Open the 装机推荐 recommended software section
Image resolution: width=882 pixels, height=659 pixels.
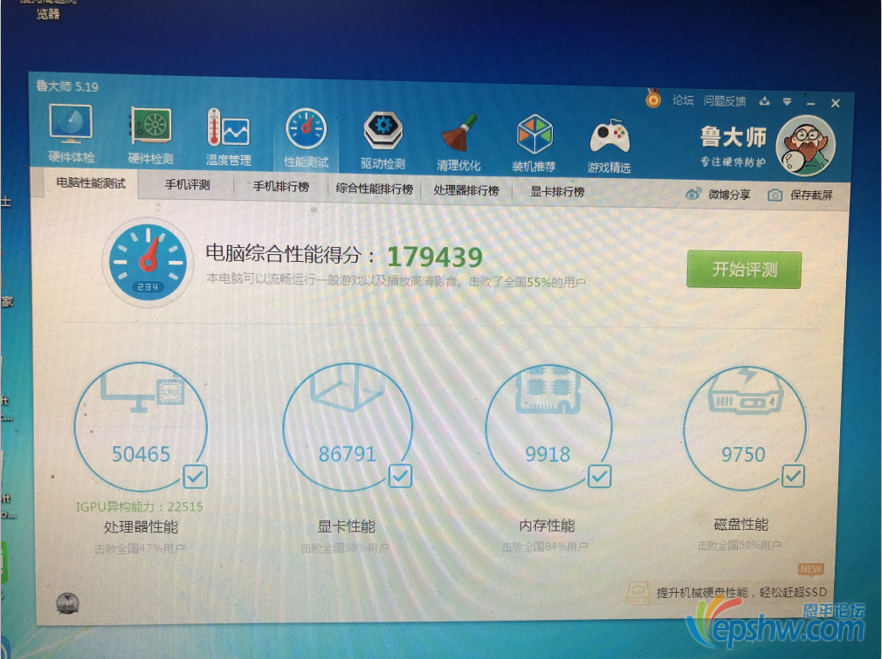[x=534, y=143]
